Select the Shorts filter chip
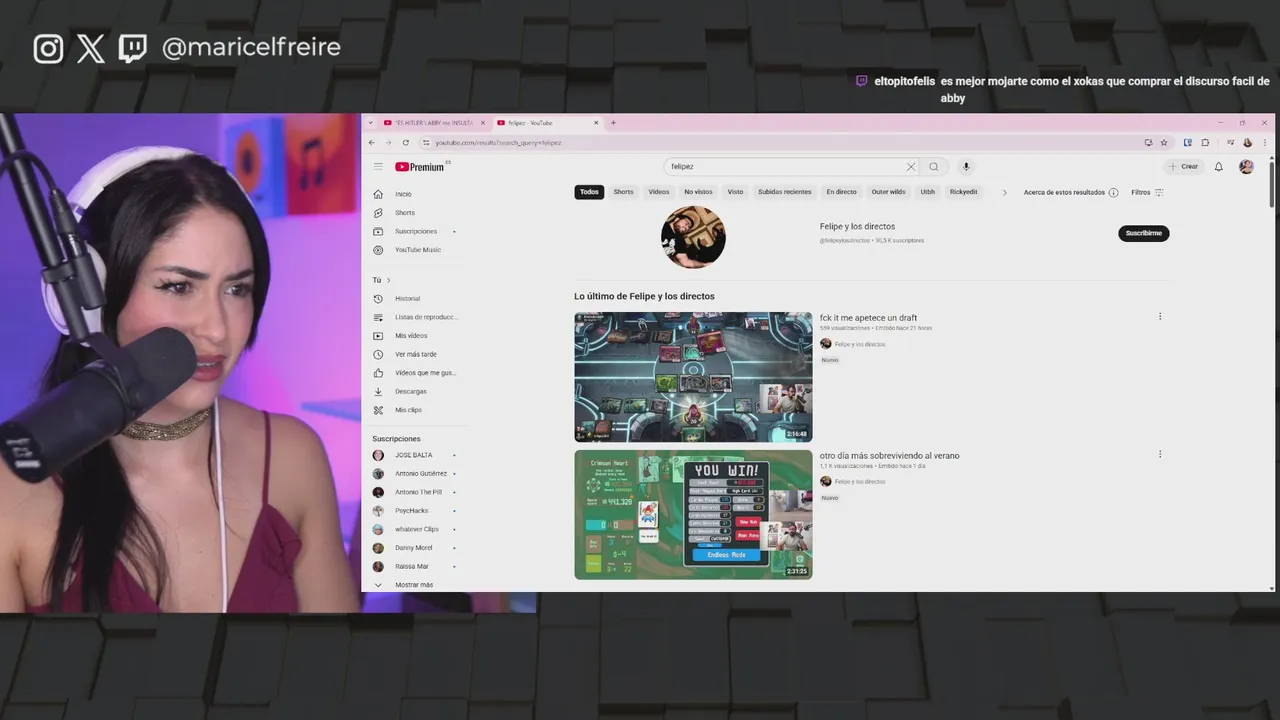This screenshot has height=720, width=1280. tap(624, 192)
